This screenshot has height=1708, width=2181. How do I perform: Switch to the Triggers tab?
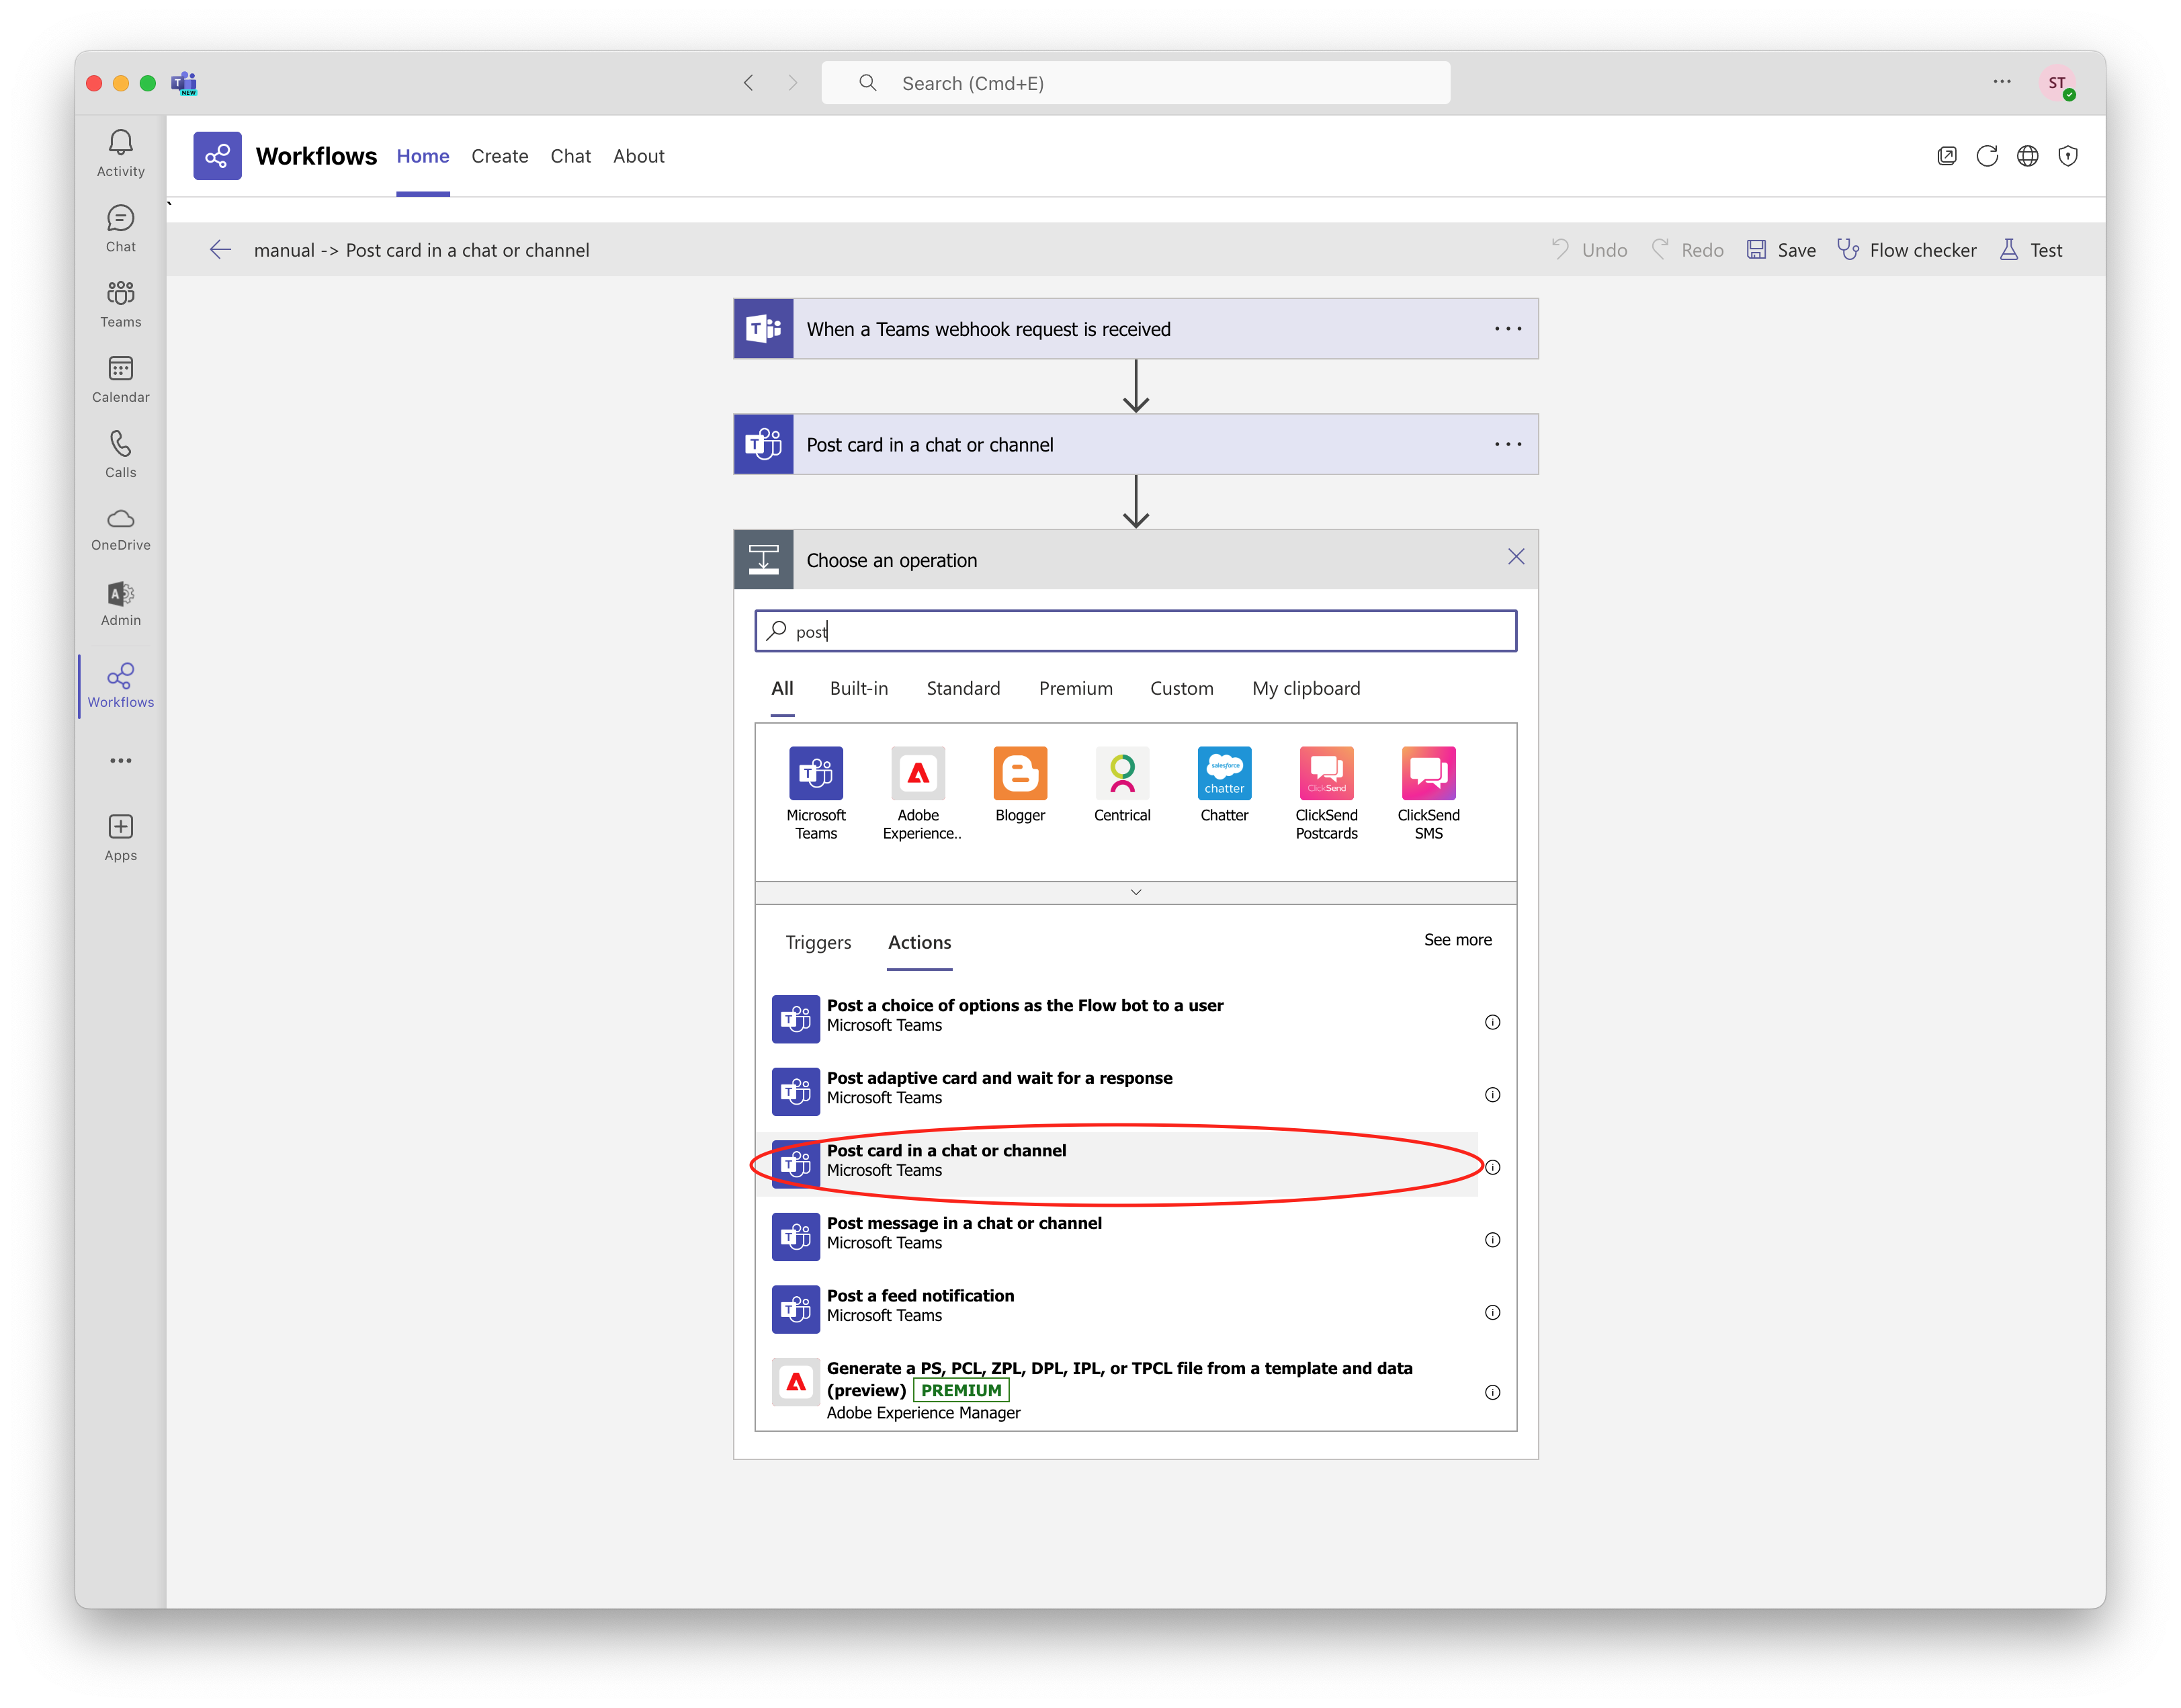(x=818, y=942)
